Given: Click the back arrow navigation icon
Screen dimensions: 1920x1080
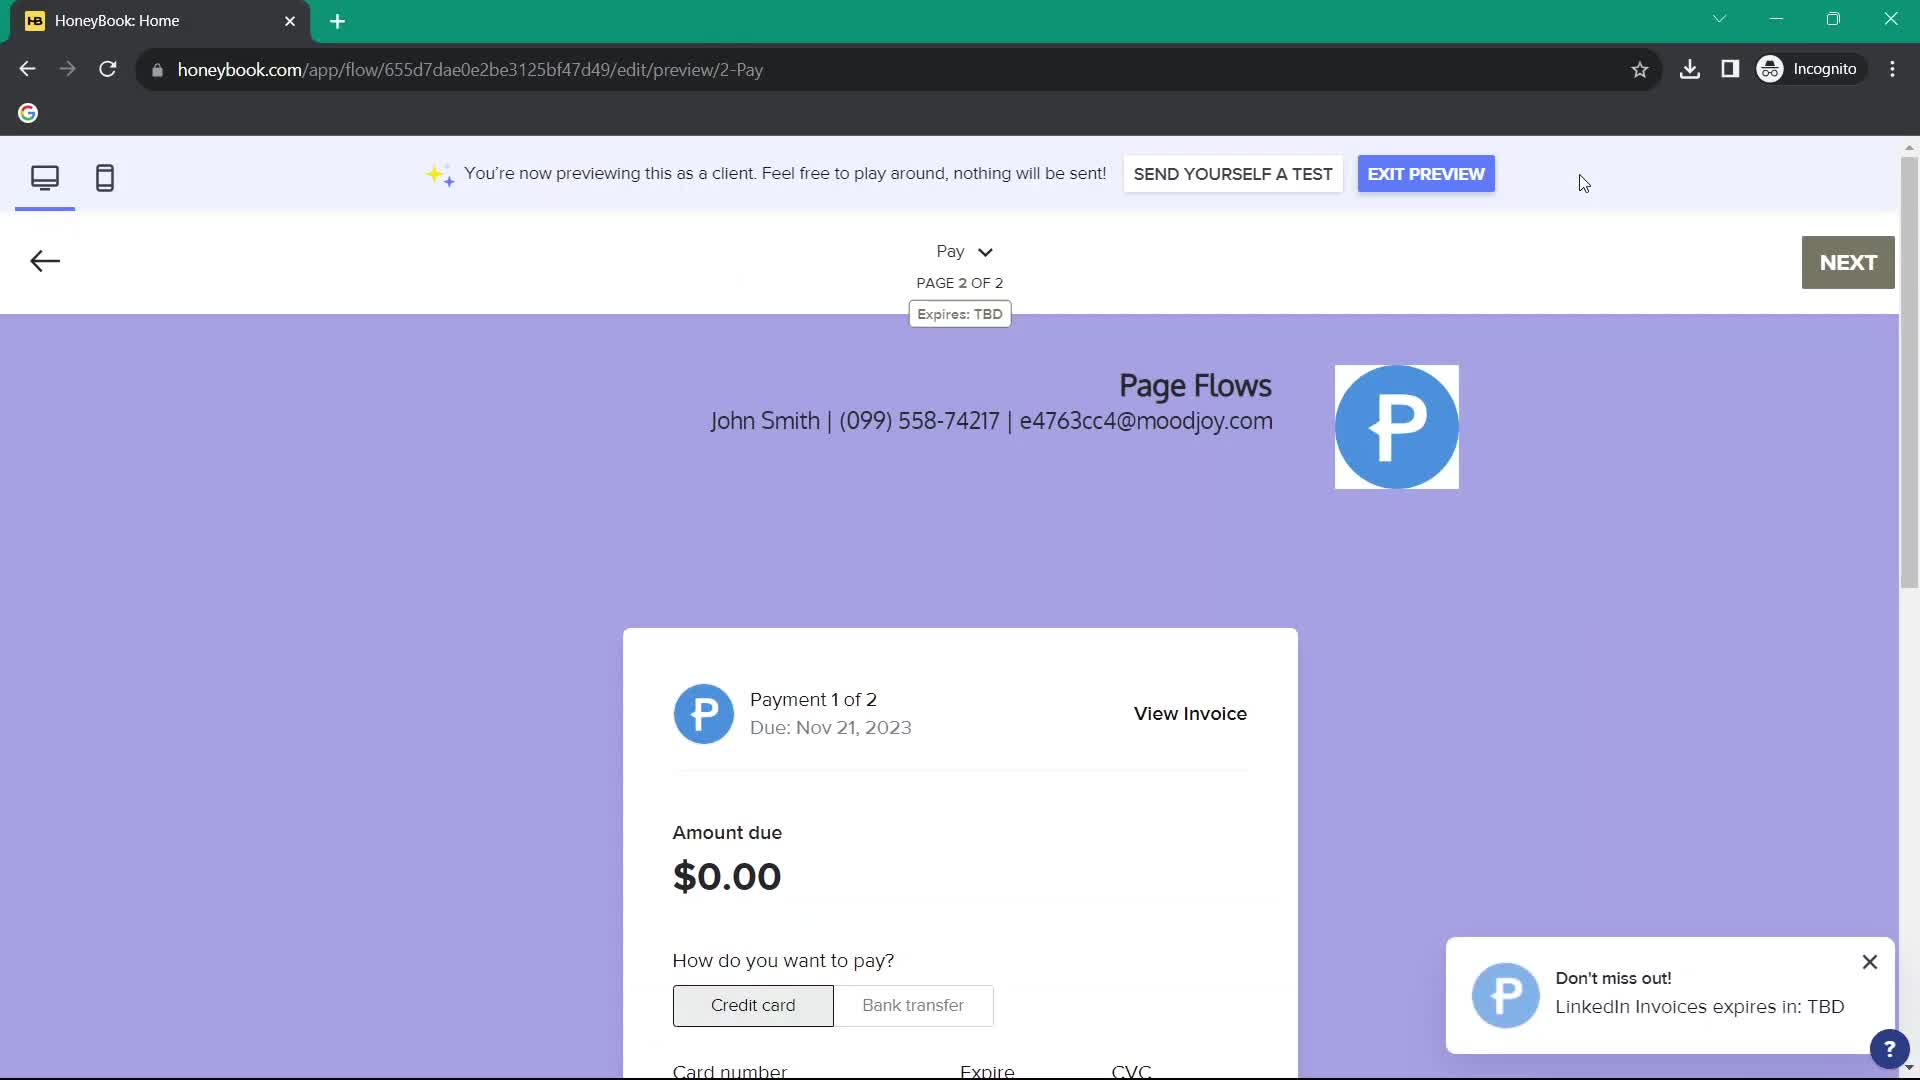Looking at the screenshot, I should (x=45, y=261).
